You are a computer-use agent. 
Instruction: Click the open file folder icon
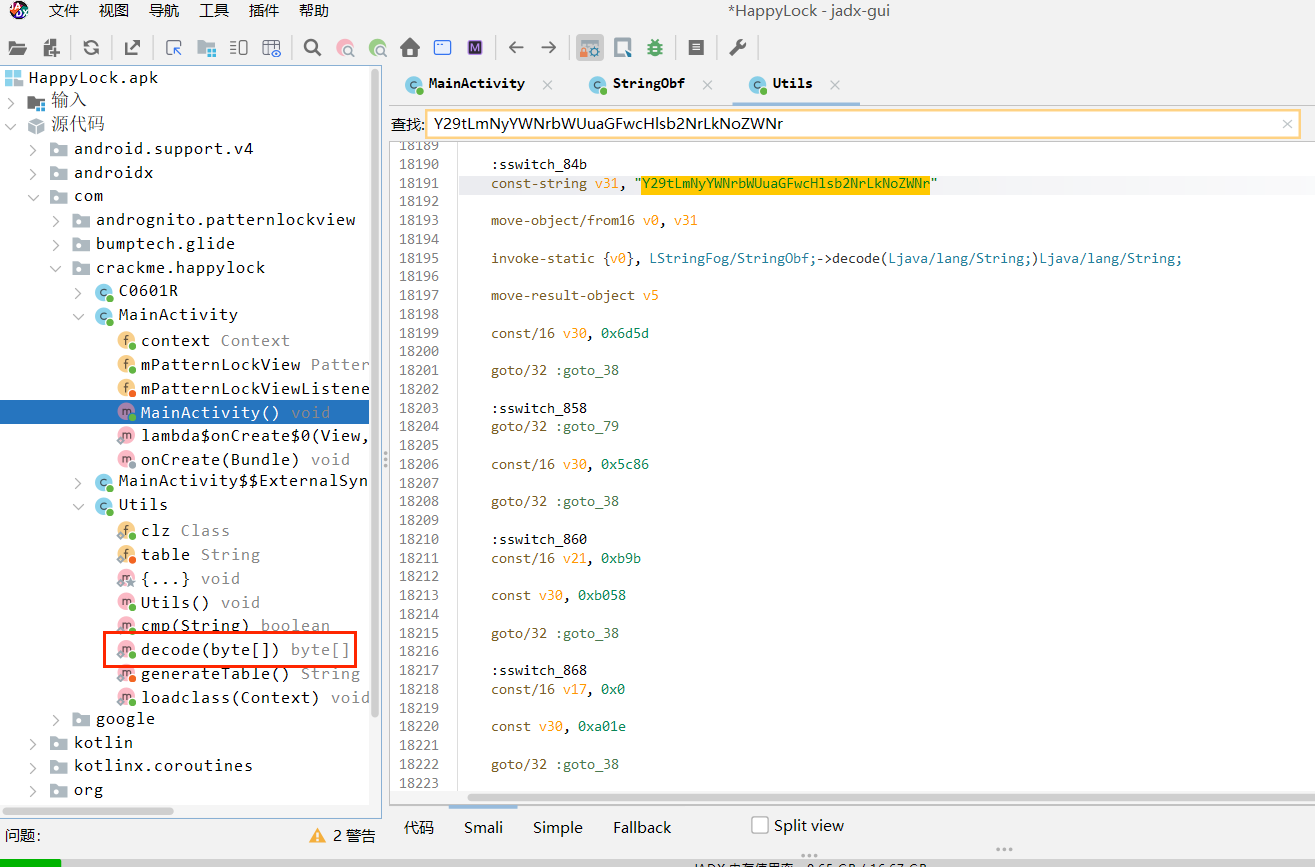[x=17, y=47]
